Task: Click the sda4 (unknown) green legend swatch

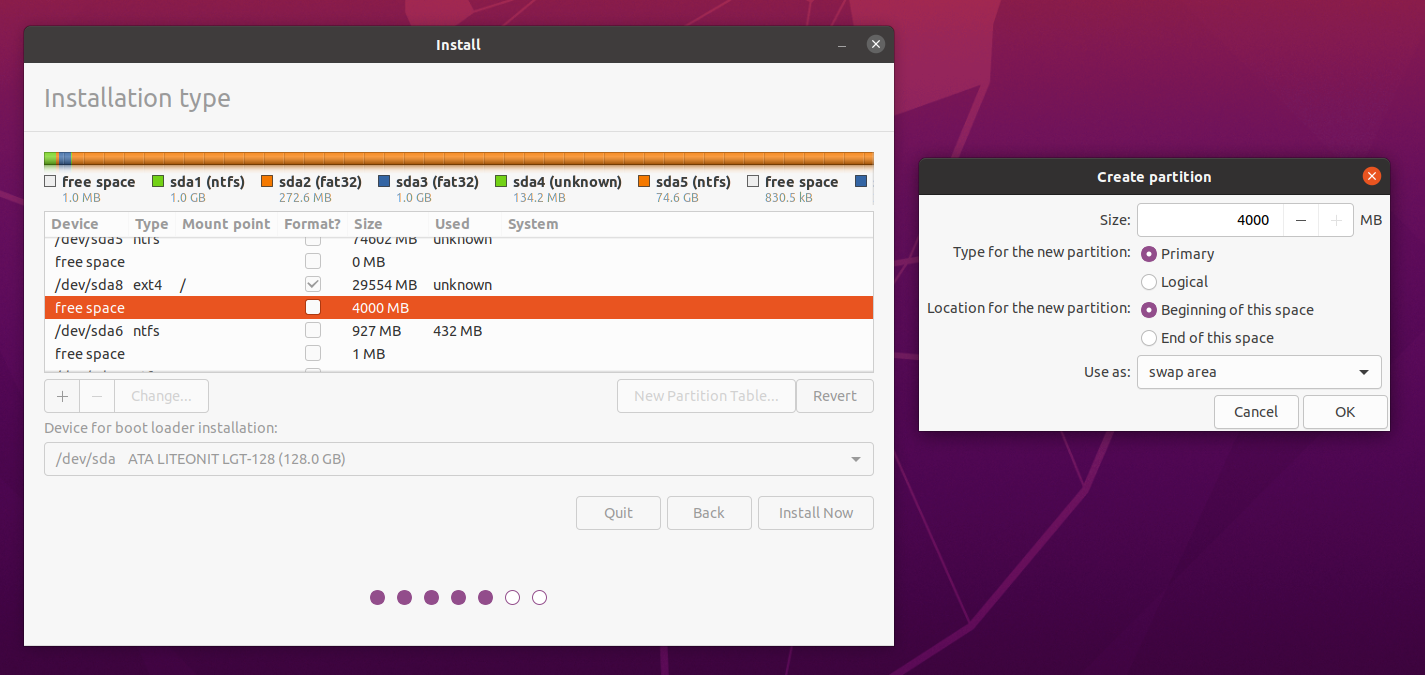Action: [x=500, y=182]
